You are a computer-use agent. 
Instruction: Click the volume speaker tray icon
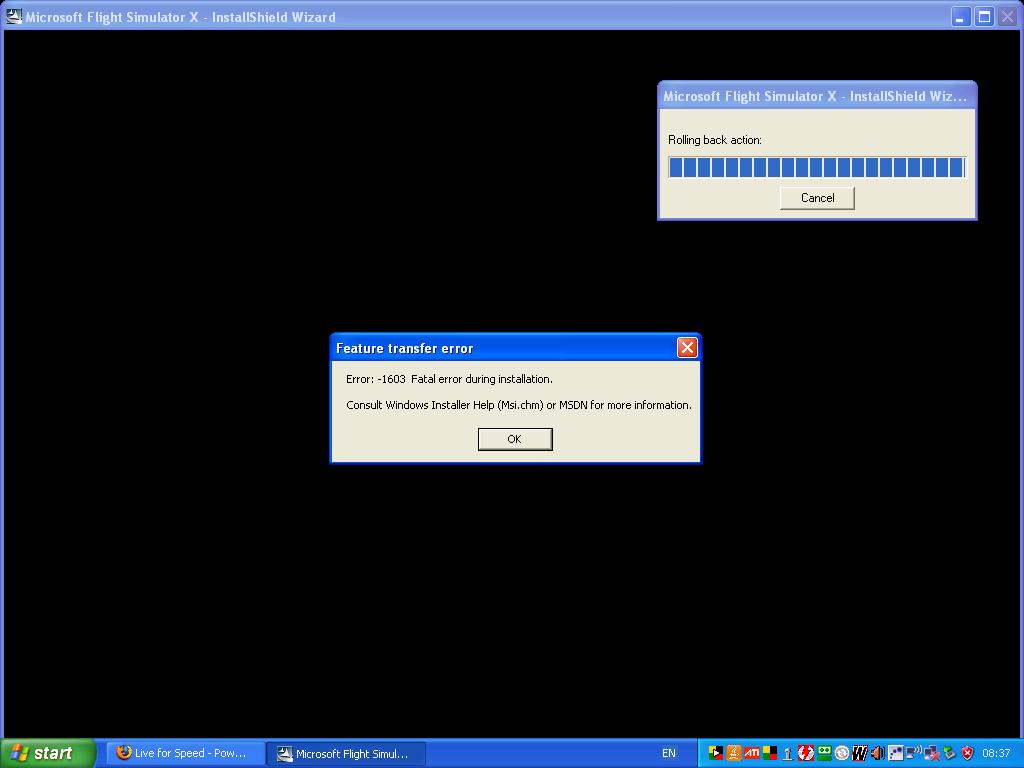point(878,753)
